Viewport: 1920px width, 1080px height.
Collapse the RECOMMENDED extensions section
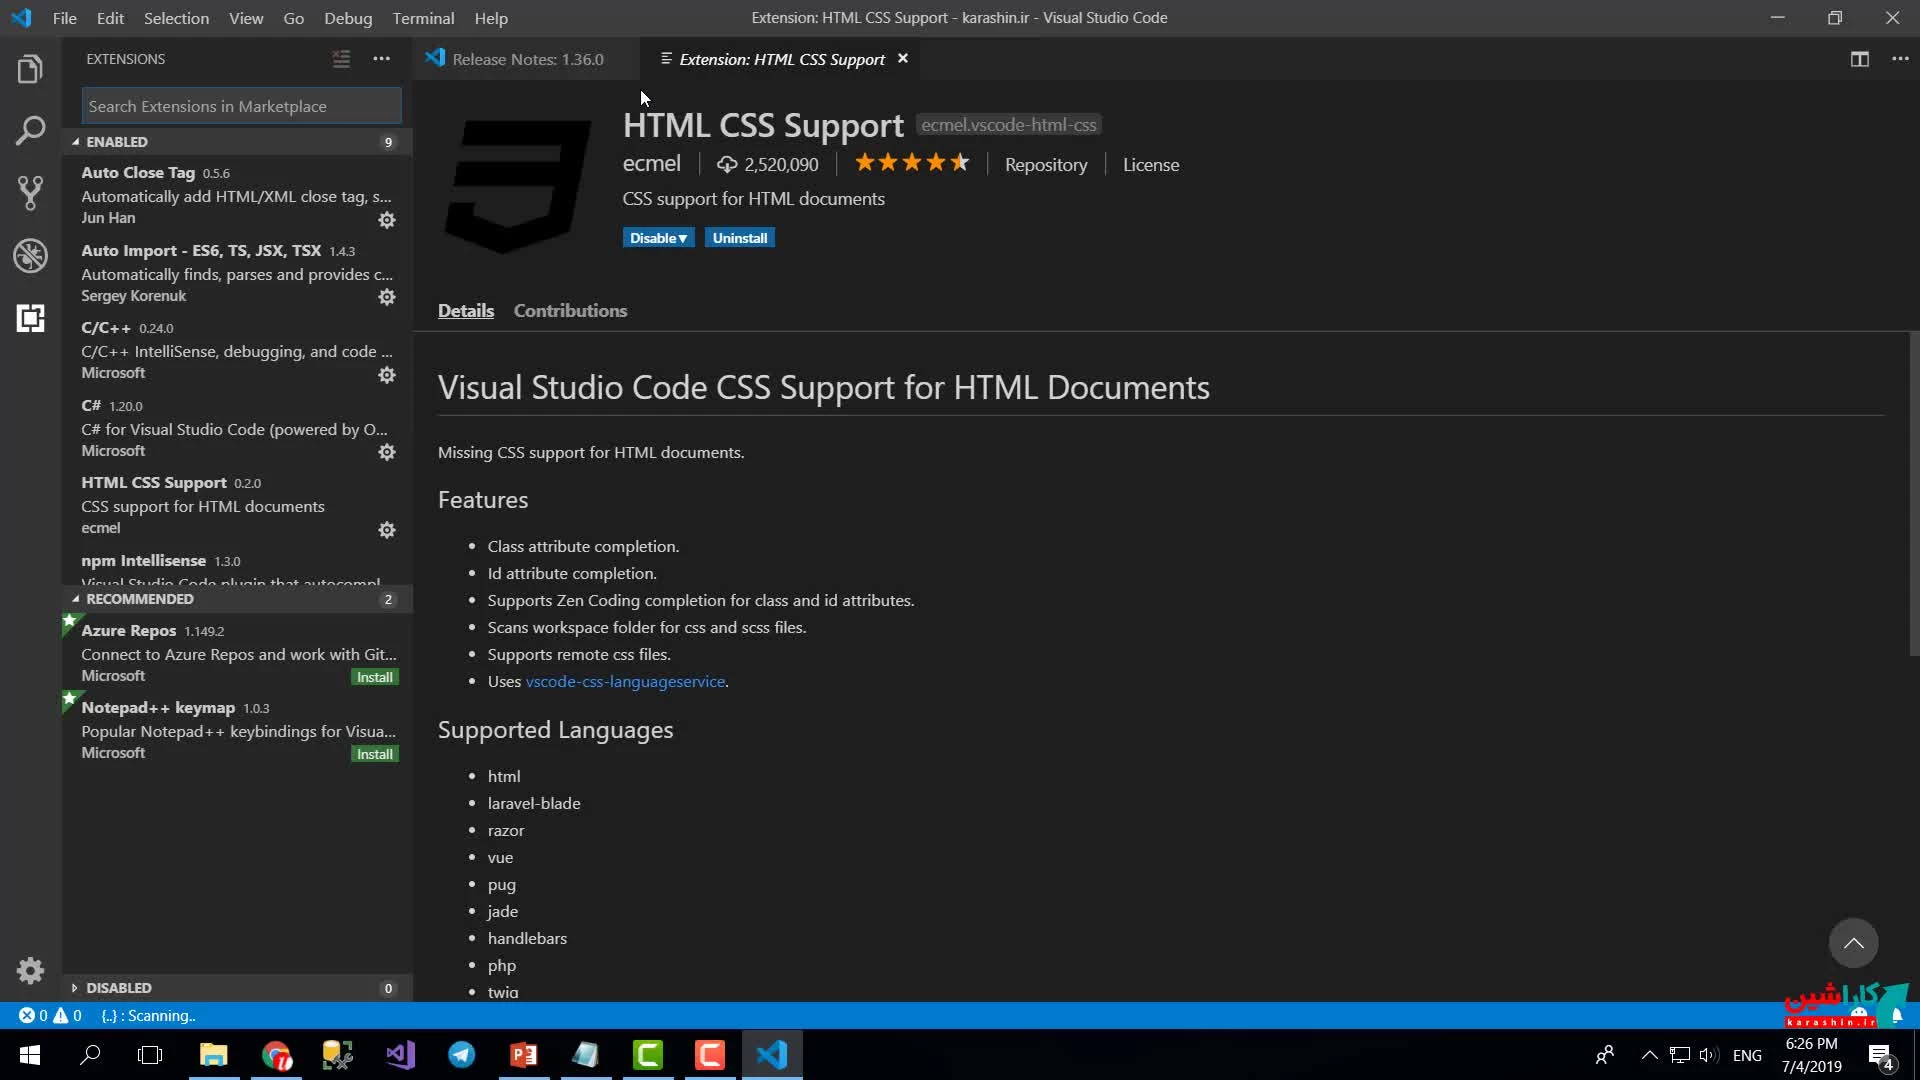point(237,599)
